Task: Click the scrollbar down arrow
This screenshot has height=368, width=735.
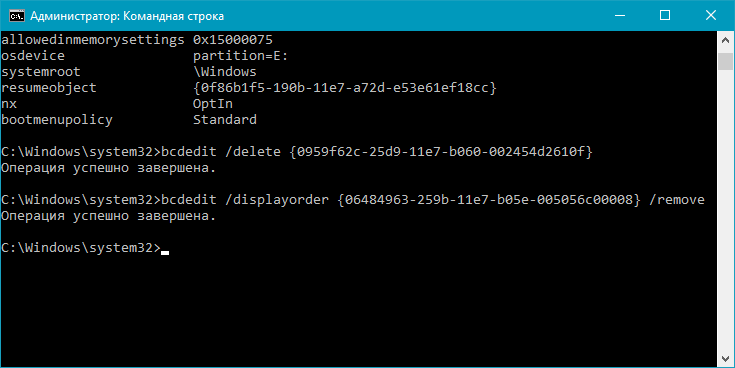Action: (x=726, y=359)
